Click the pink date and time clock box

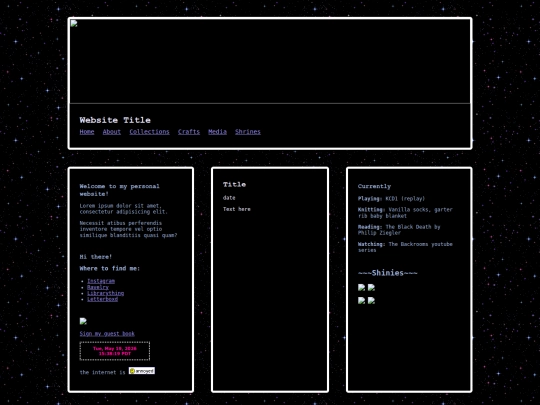coord(115,351)
